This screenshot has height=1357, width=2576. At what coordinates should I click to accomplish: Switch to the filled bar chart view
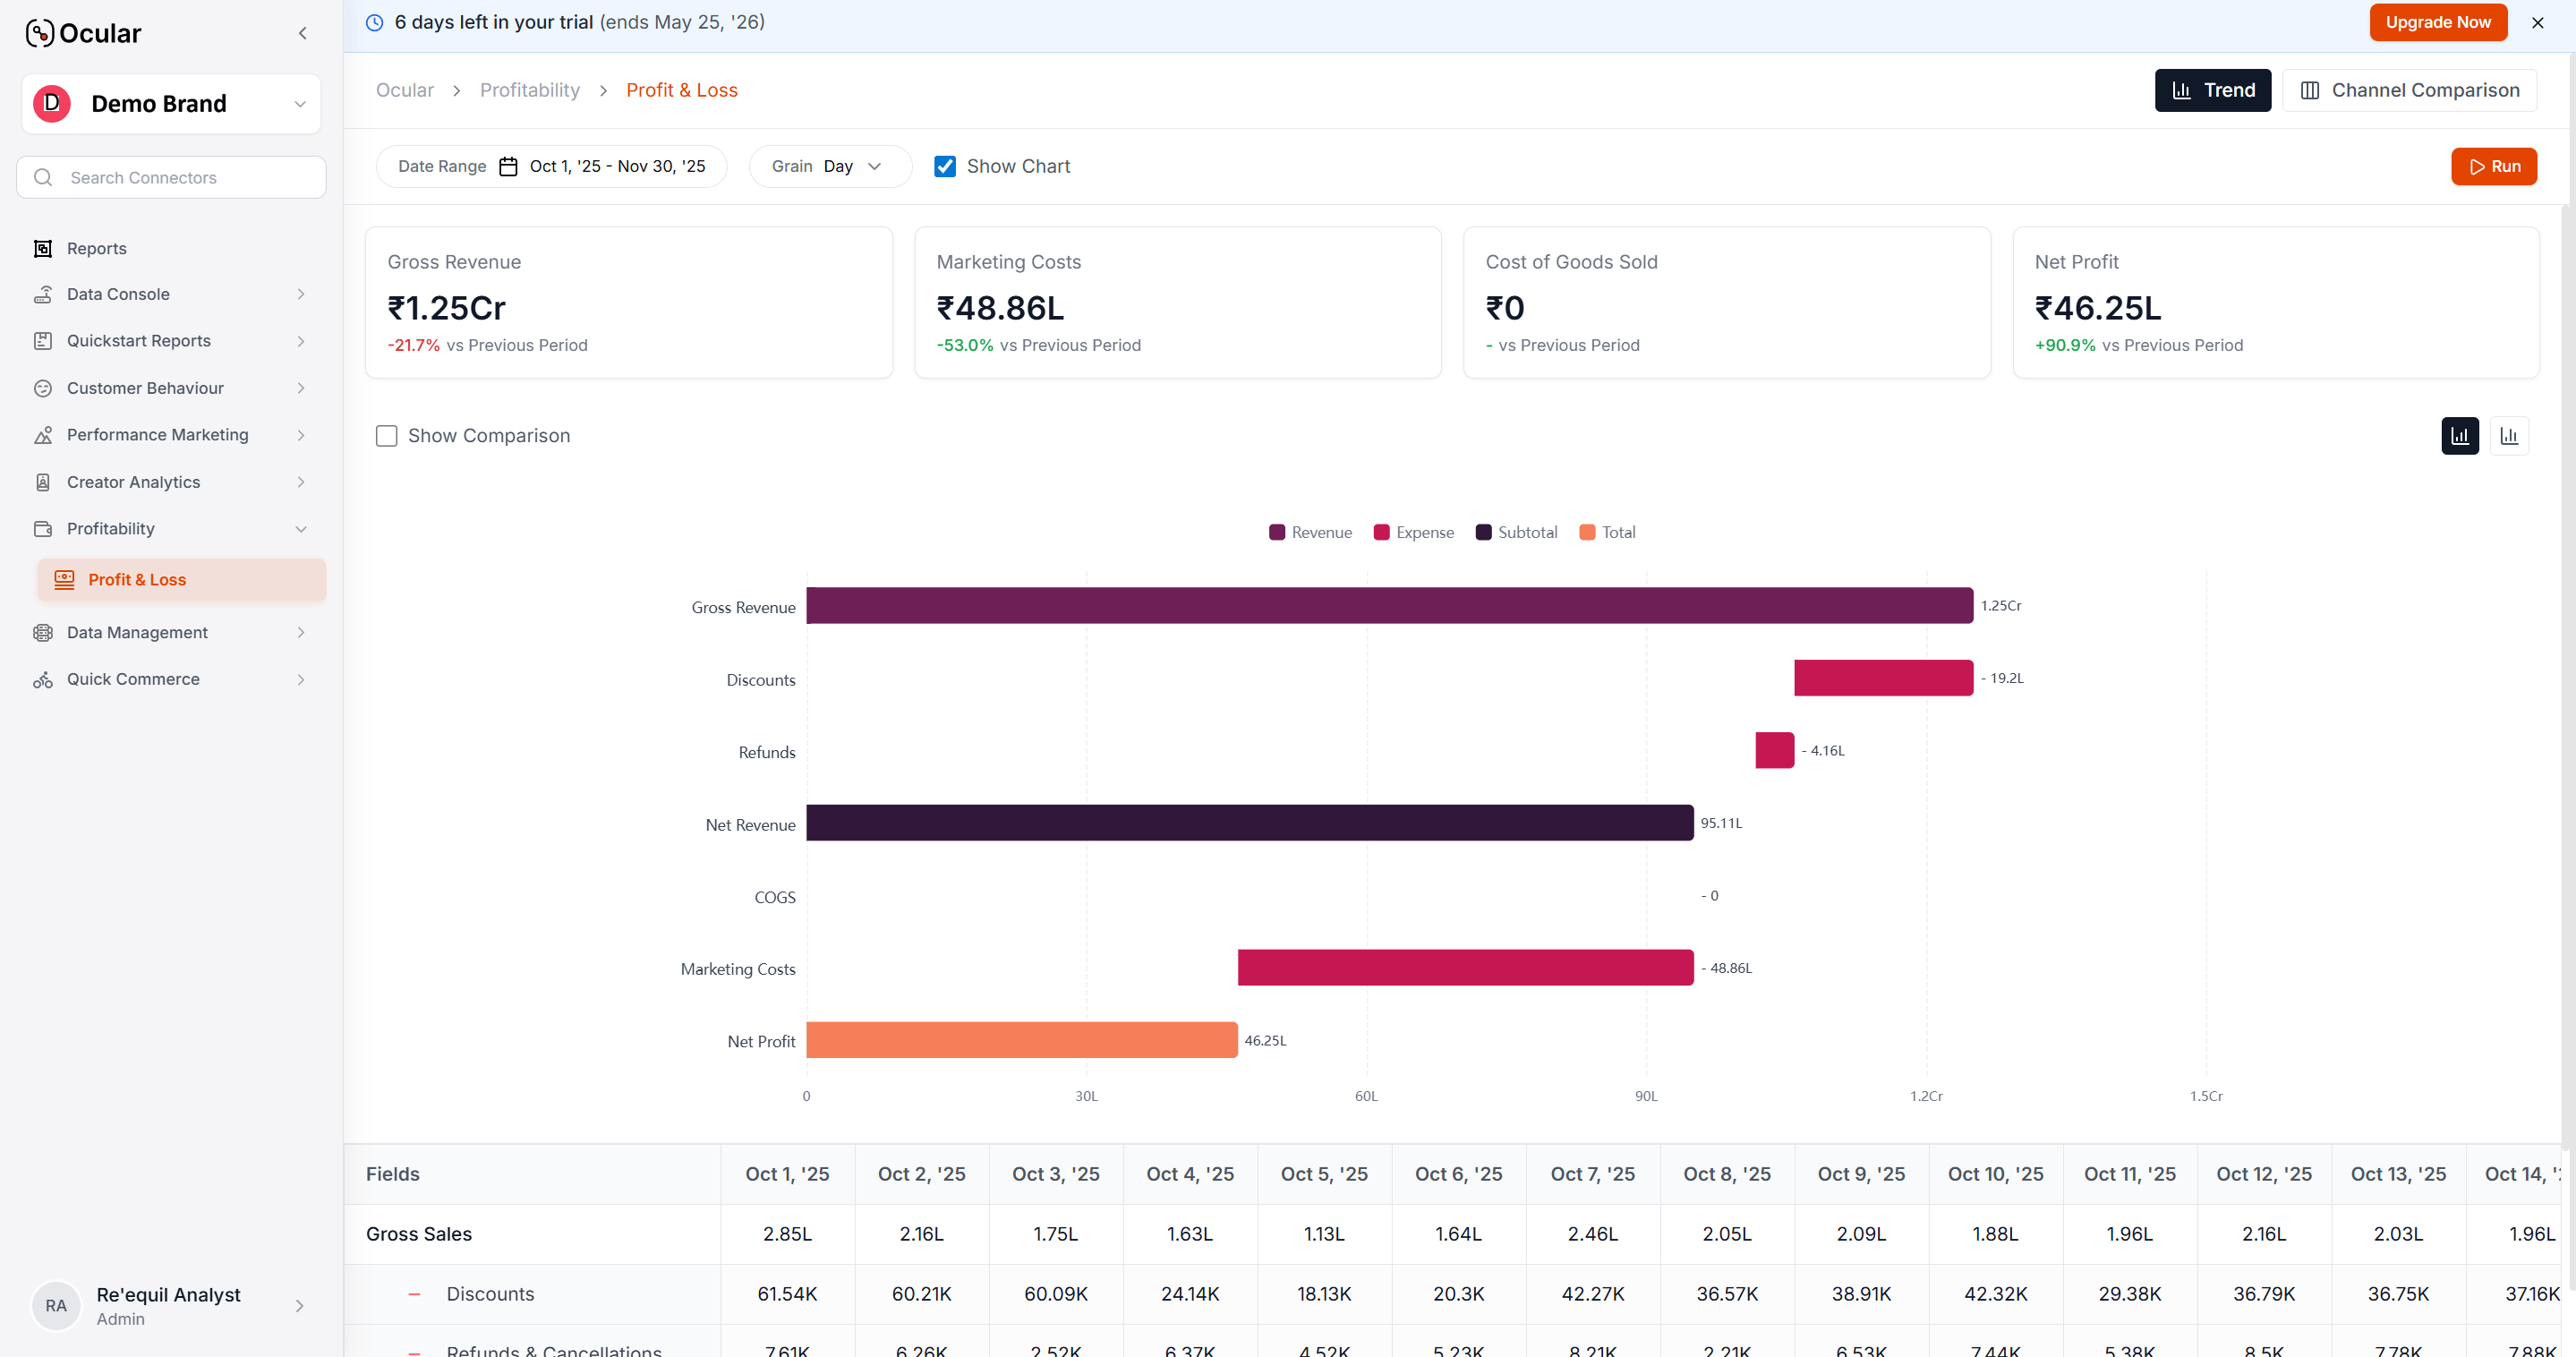(x=2460, y=436)
